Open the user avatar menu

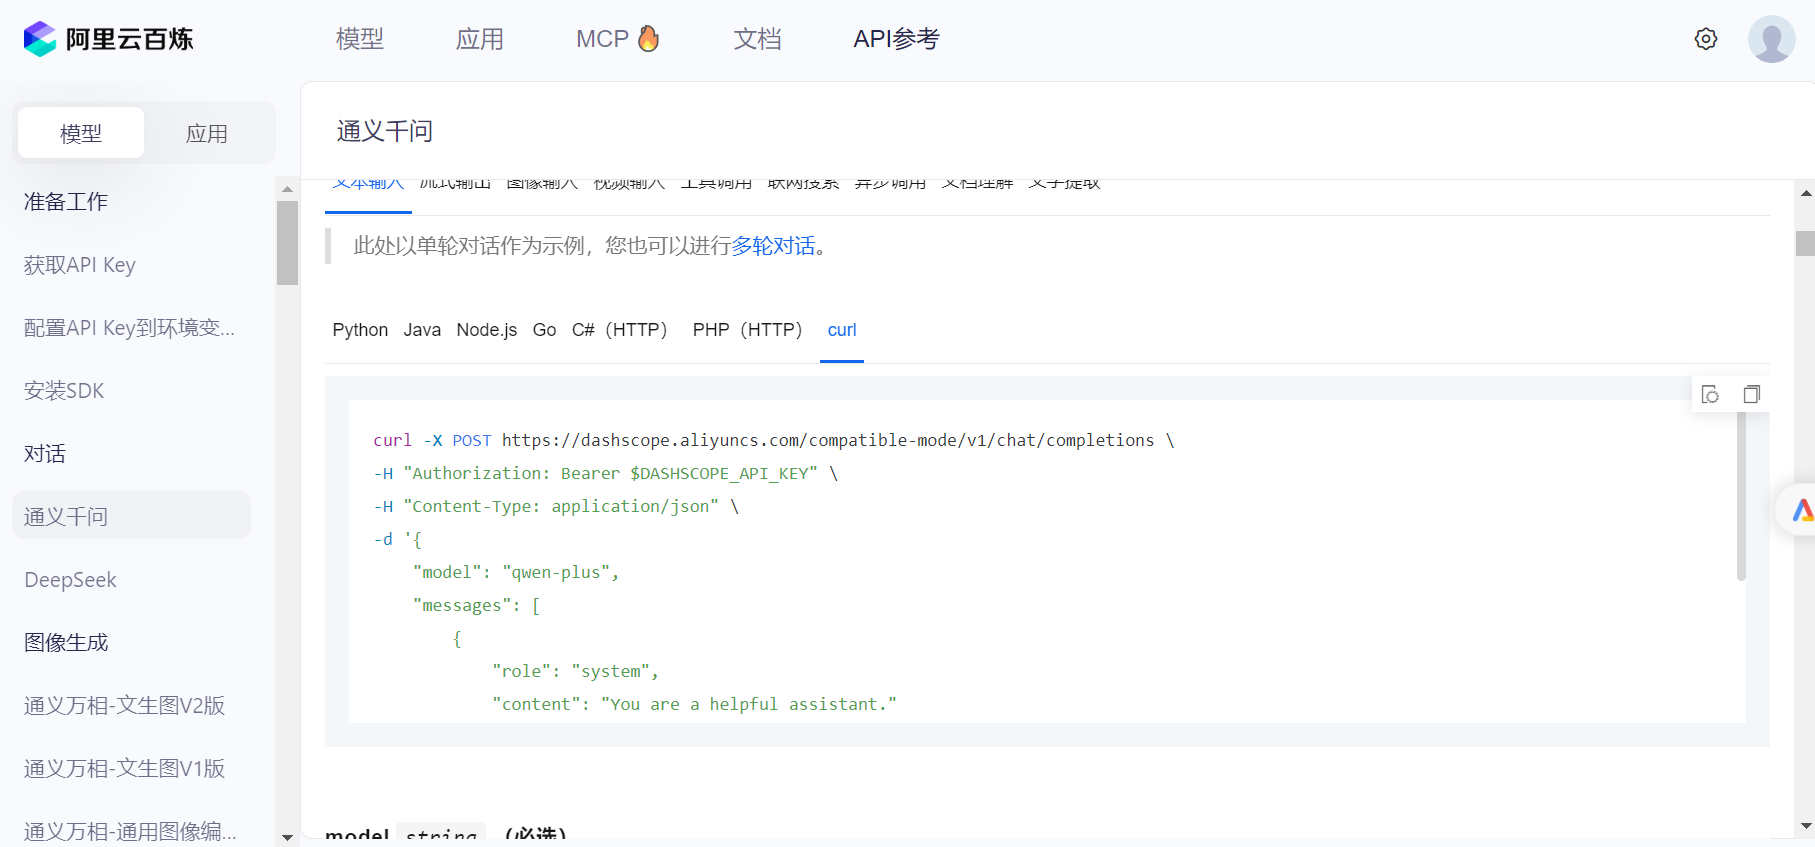(x=1771, y=39)
